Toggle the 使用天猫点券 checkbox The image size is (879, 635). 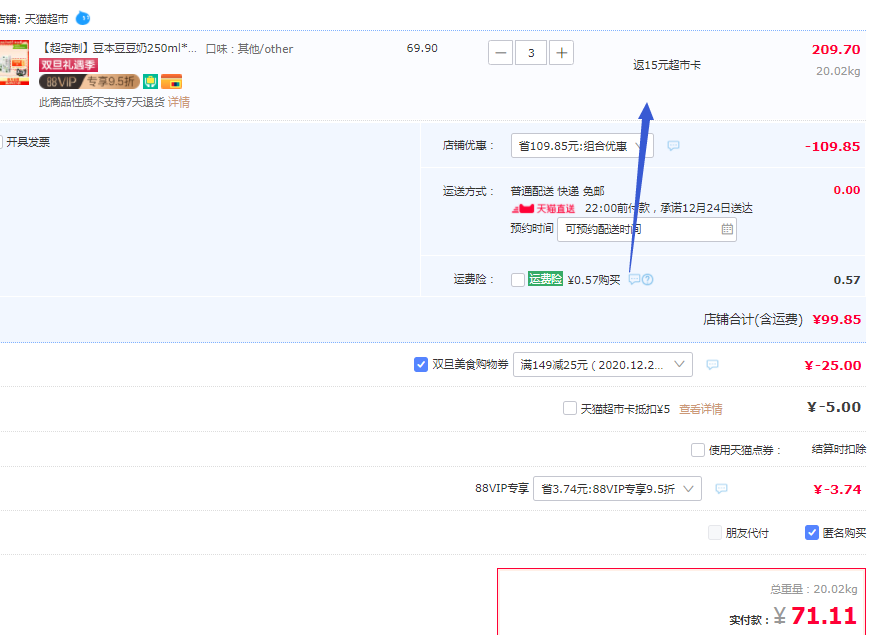[698, 449]
